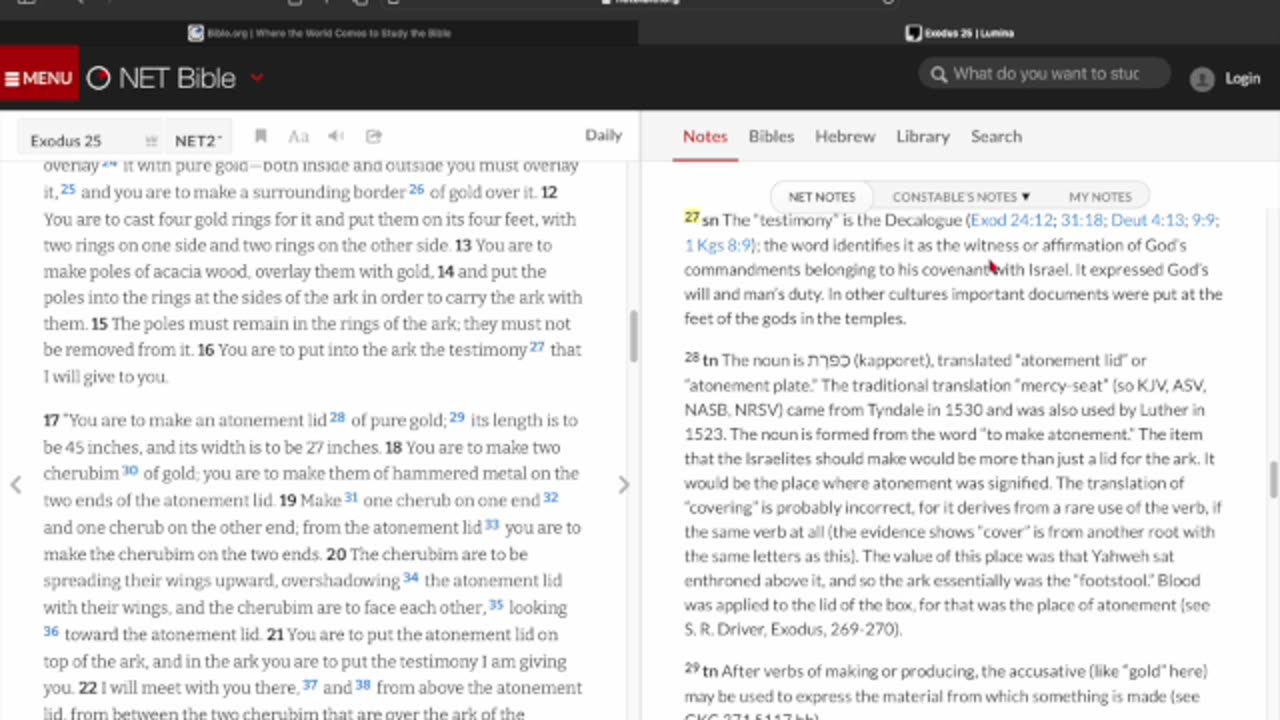This screenshot has height=720, width=1280.
Task: Open the CONSTABLE'S NOTES dropdown
Action: (x=960, y=197)
